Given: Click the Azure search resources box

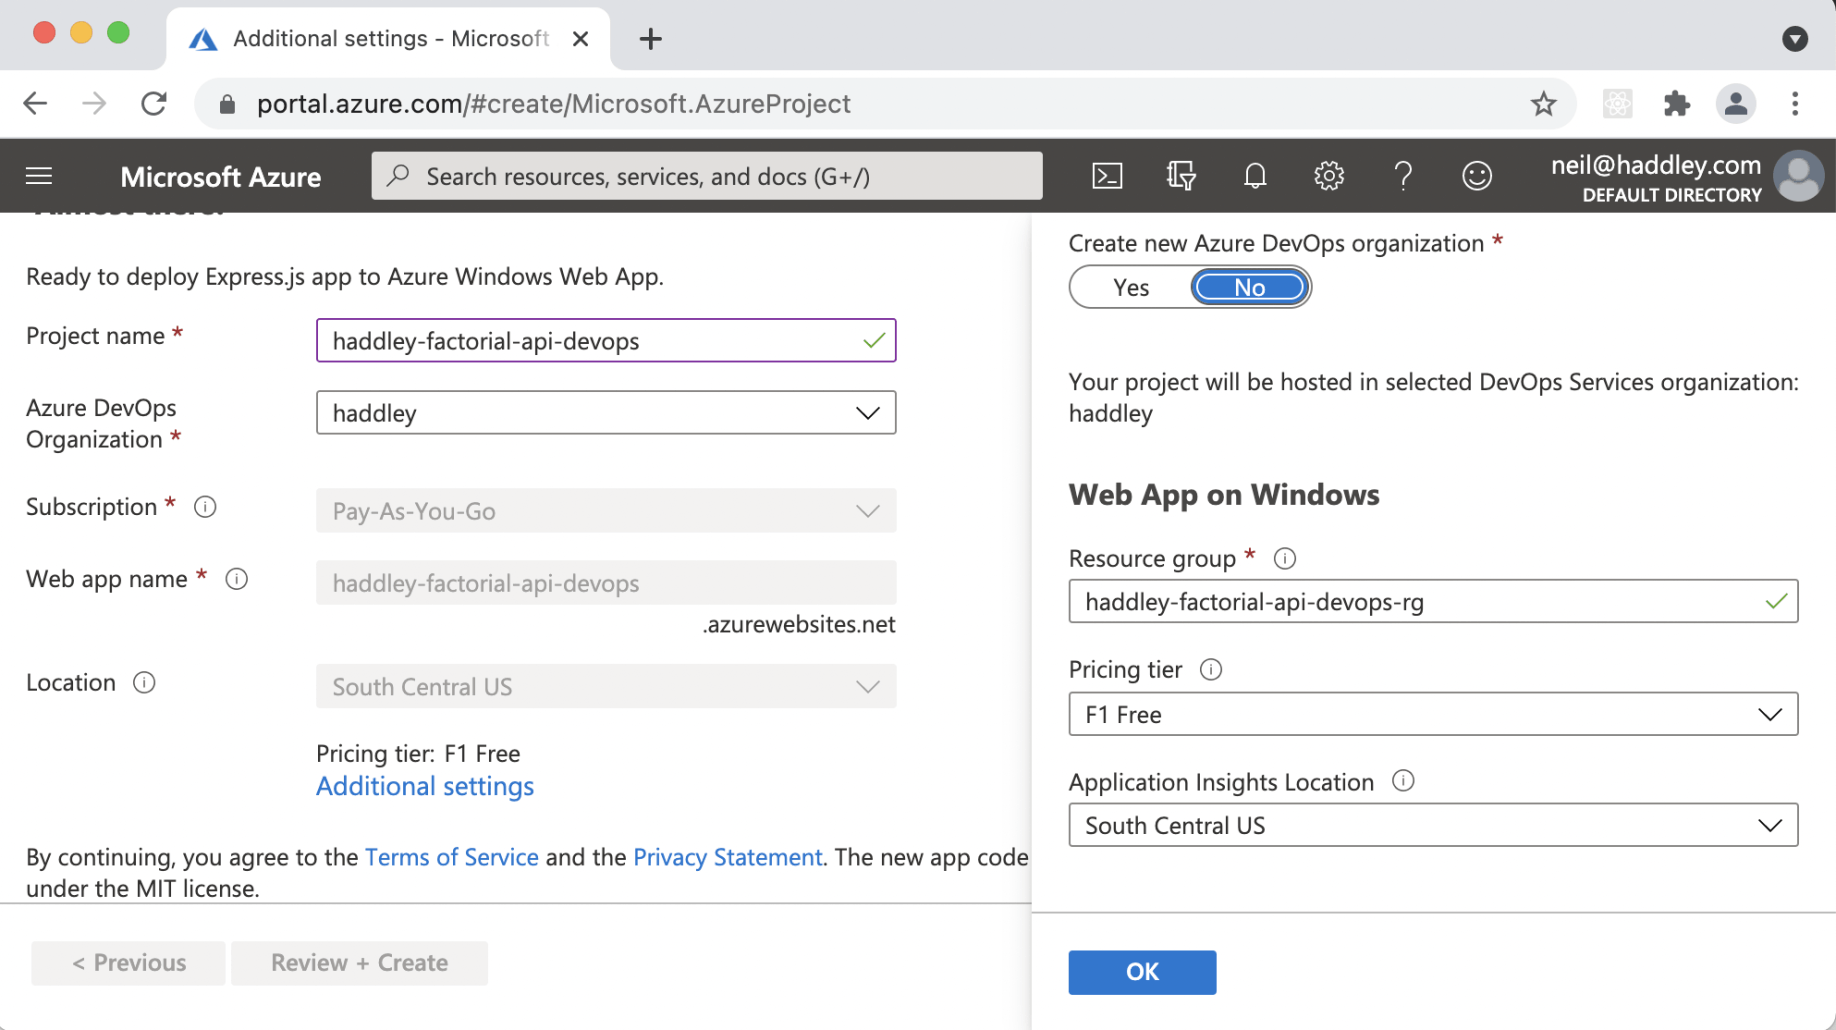Looking at the screenshot, I should click(706, 176).
